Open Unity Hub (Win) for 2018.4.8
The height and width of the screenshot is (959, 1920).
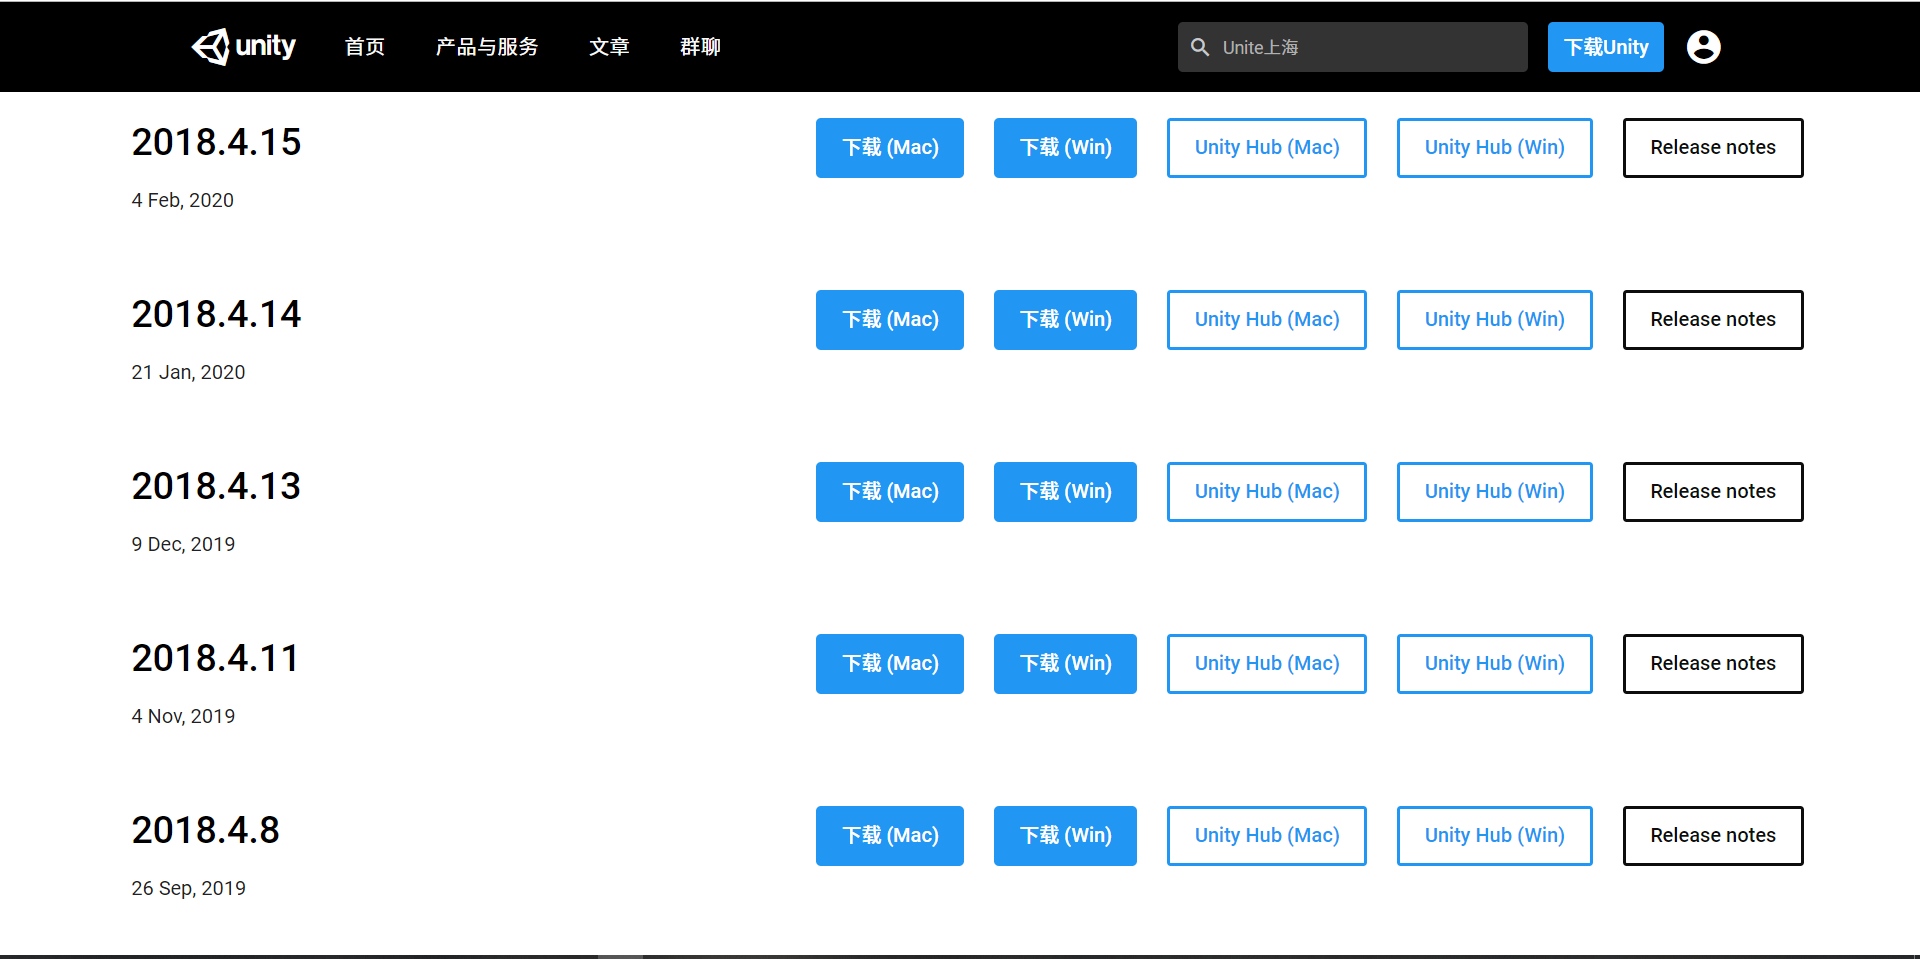point(1495,836)
